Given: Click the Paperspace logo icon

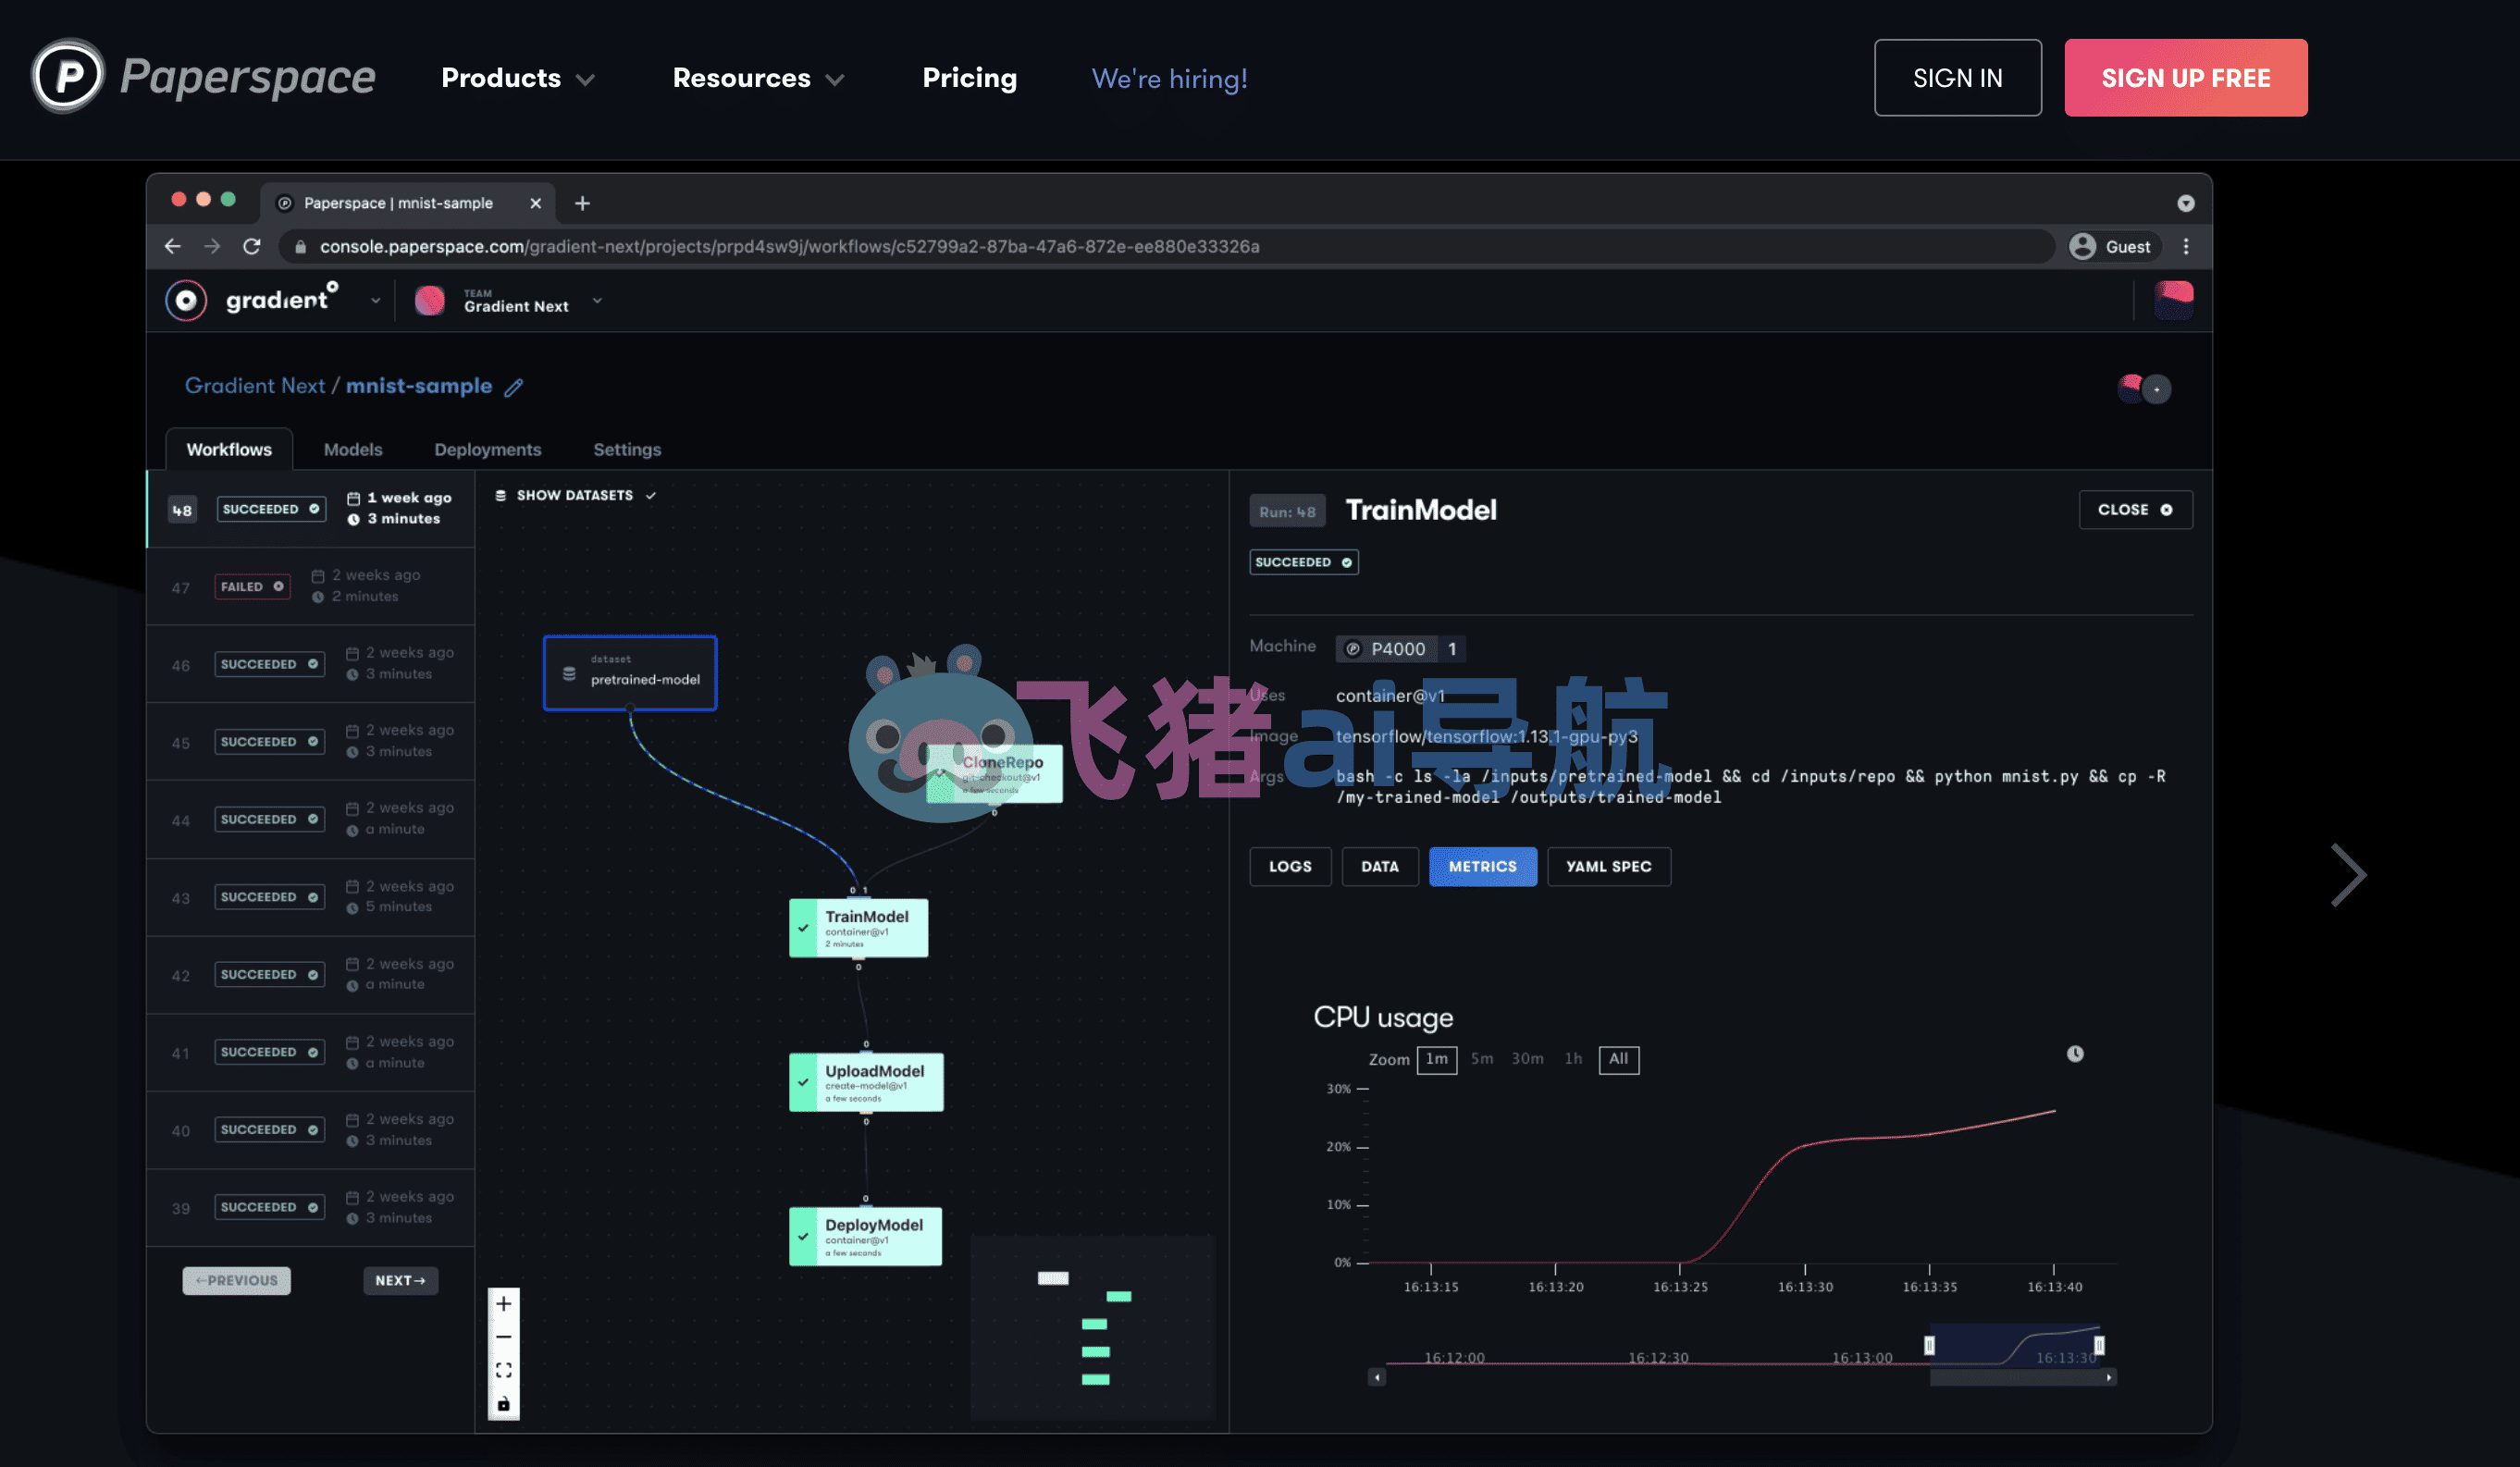Looking at the screenshot, I should click(x=67, y=76).
